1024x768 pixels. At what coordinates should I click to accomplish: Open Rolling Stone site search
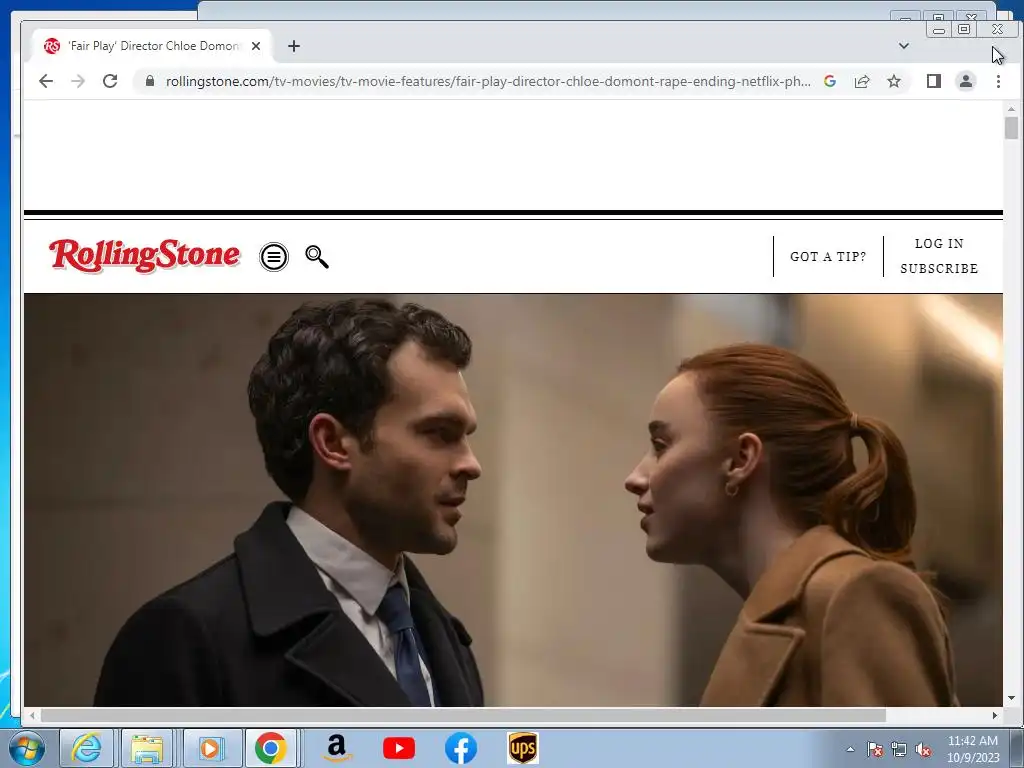coord(317,257)
